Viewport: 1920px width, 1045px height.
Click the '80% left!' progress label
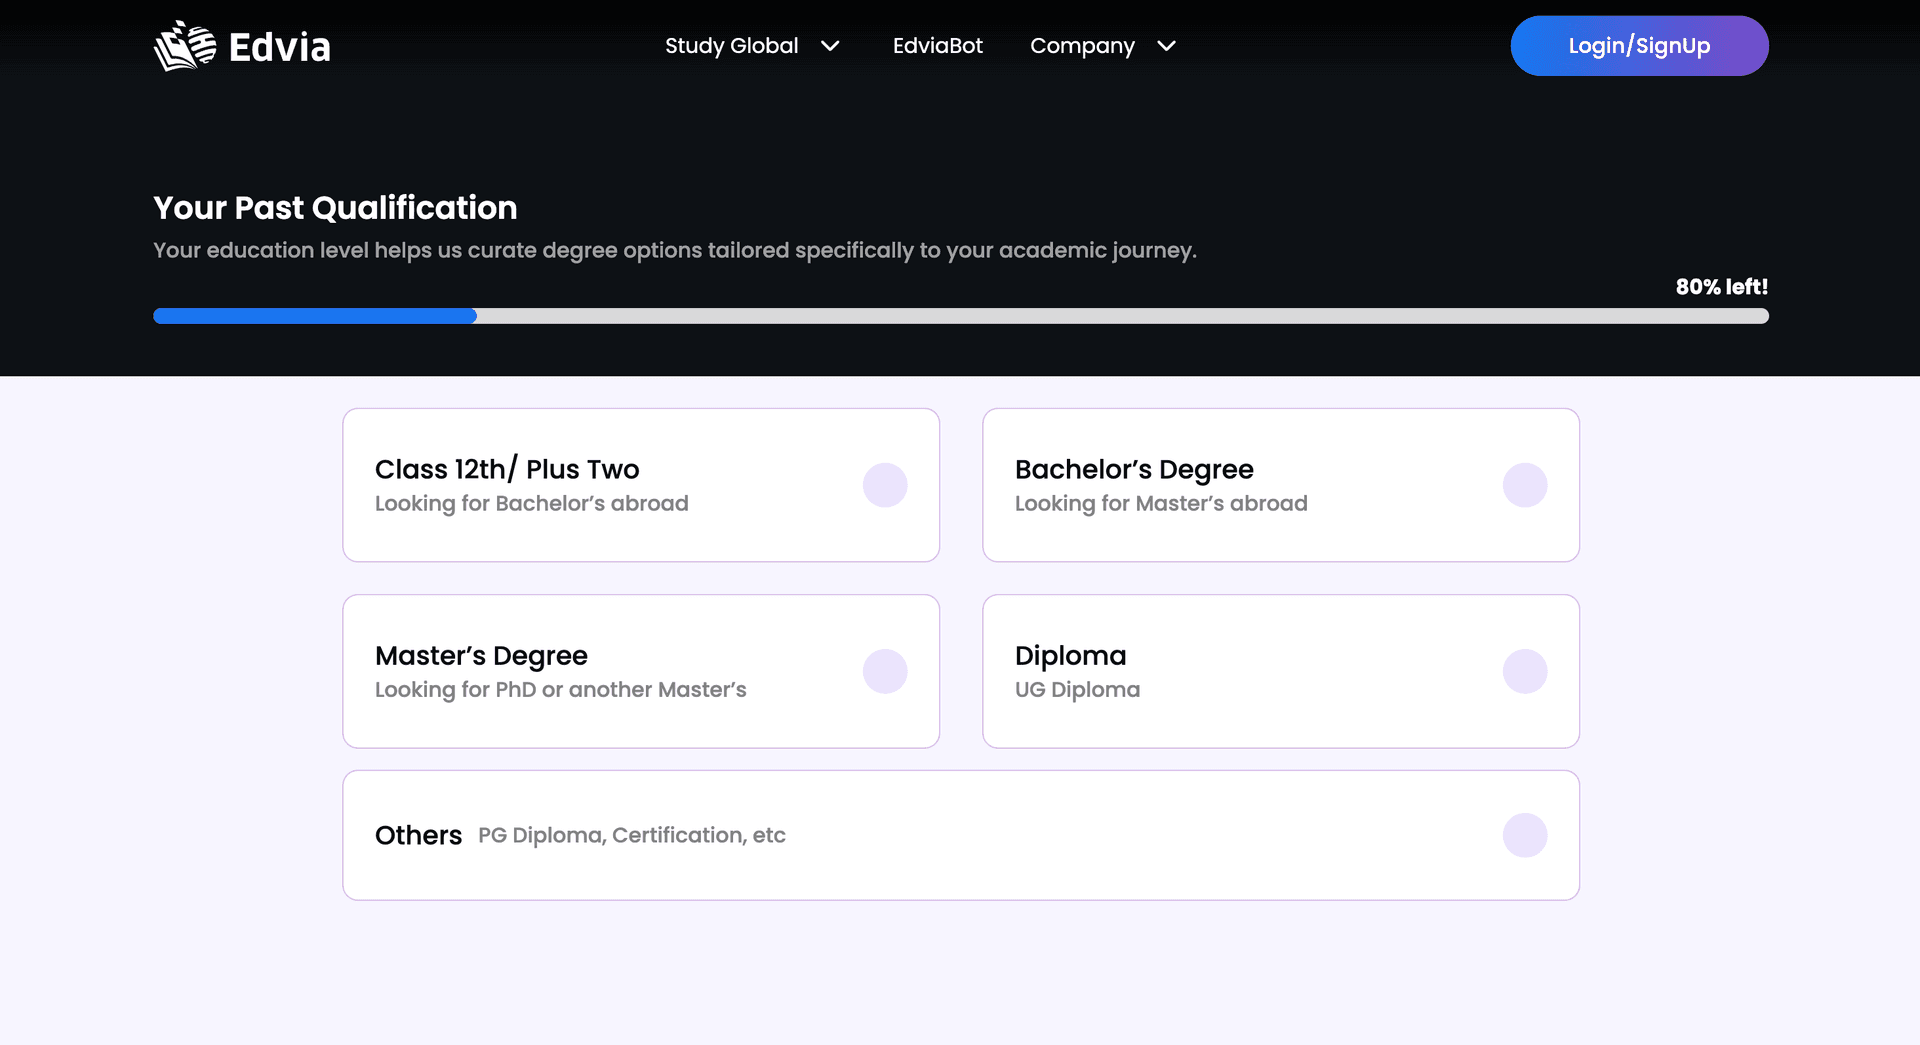pyautogui.click(x=1722, y=287)
